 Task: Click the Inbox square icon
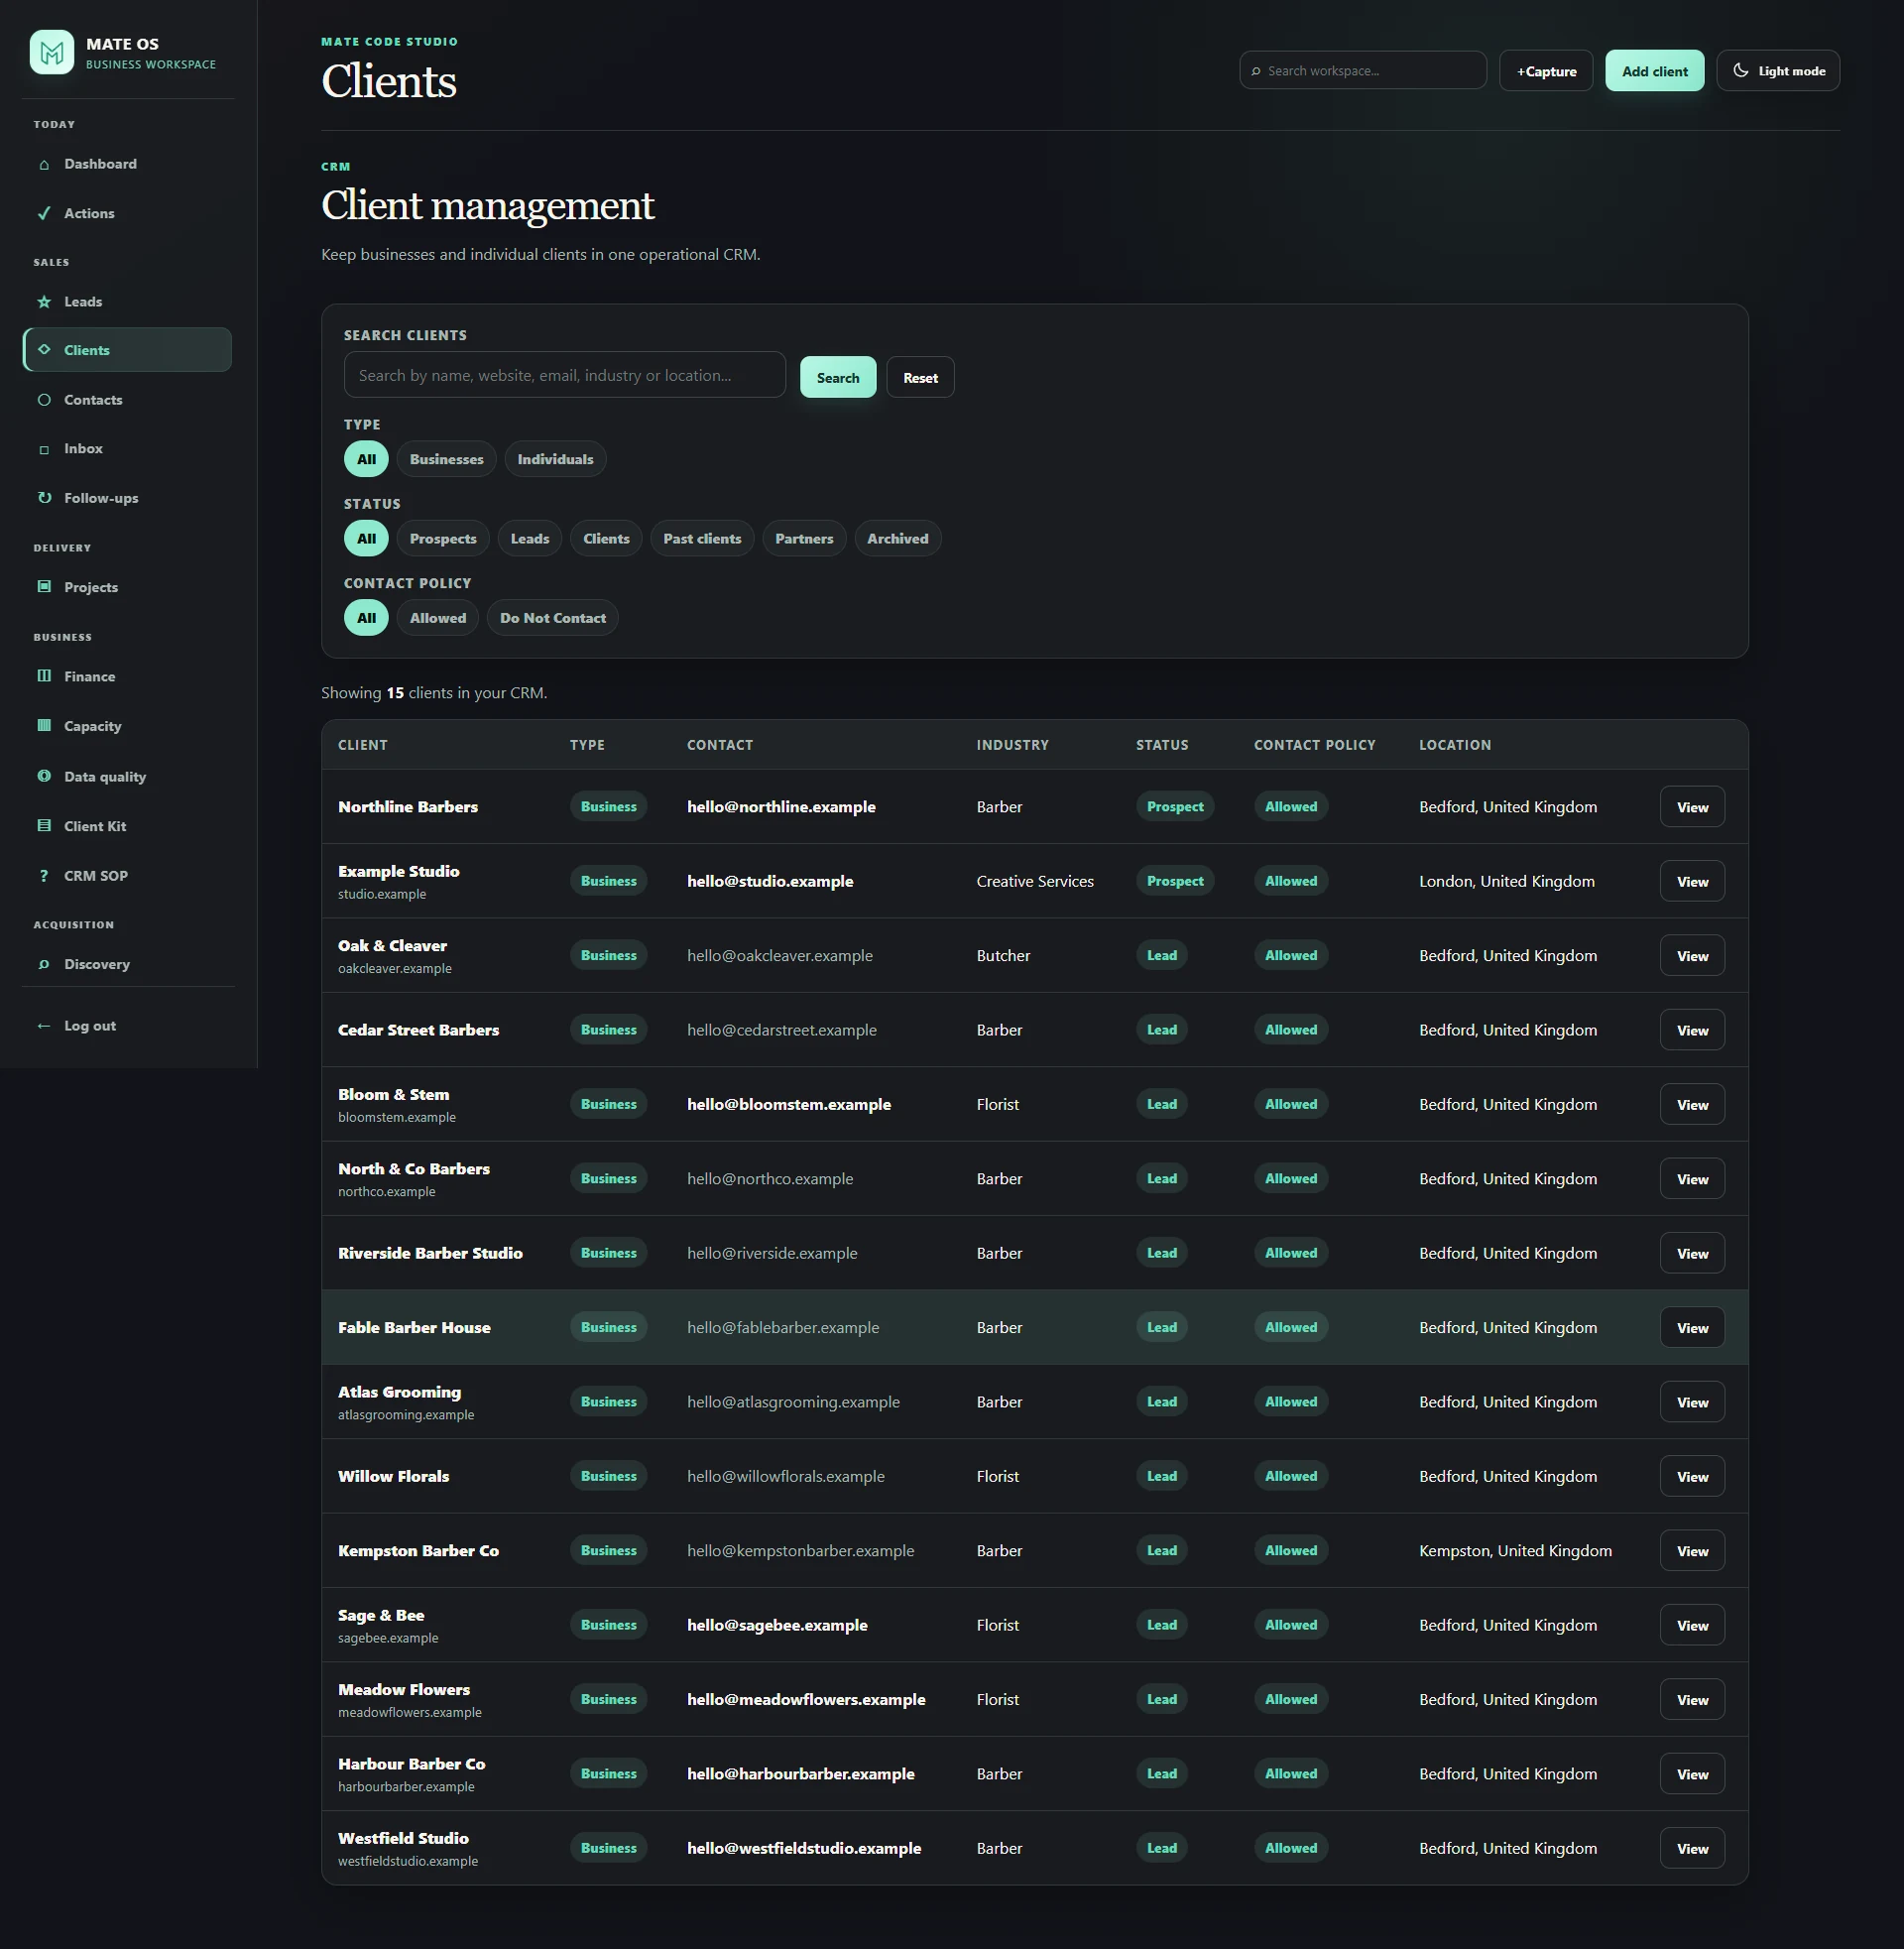[x=44, y=449]
